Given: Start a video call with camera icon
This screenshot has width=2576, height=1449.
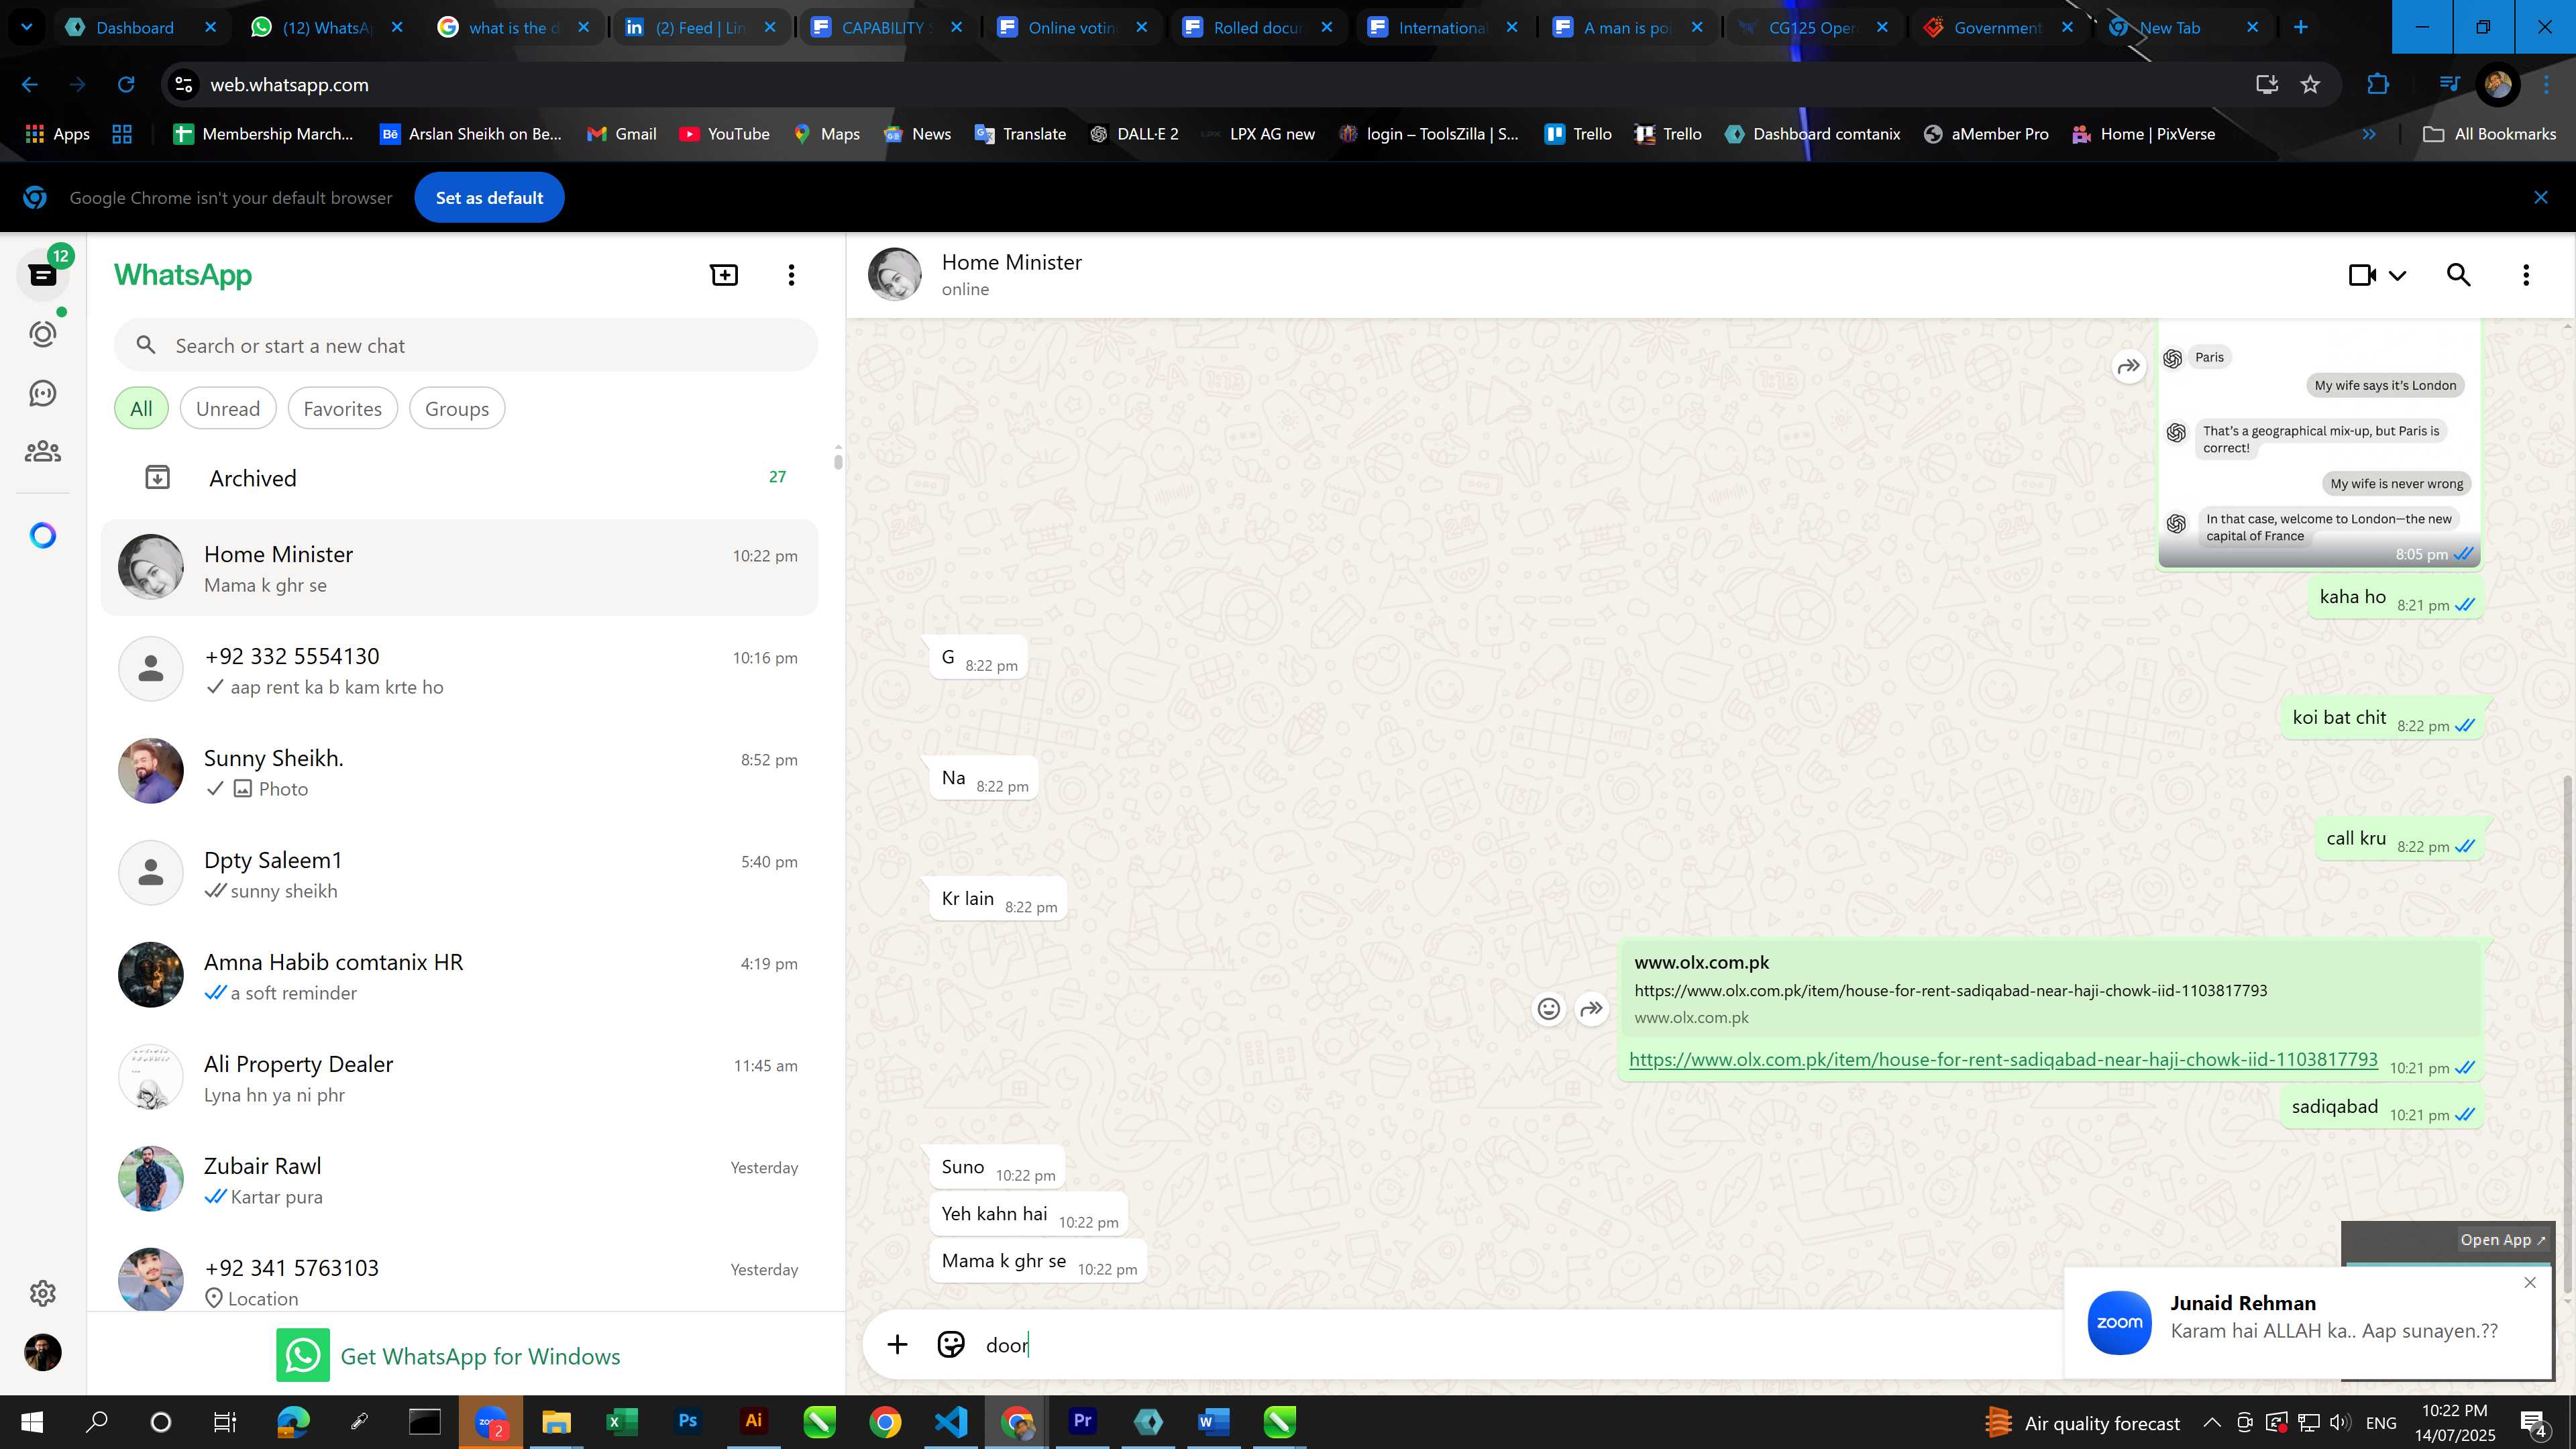Looking at the screenshot, I should (x=2362, y=275).
